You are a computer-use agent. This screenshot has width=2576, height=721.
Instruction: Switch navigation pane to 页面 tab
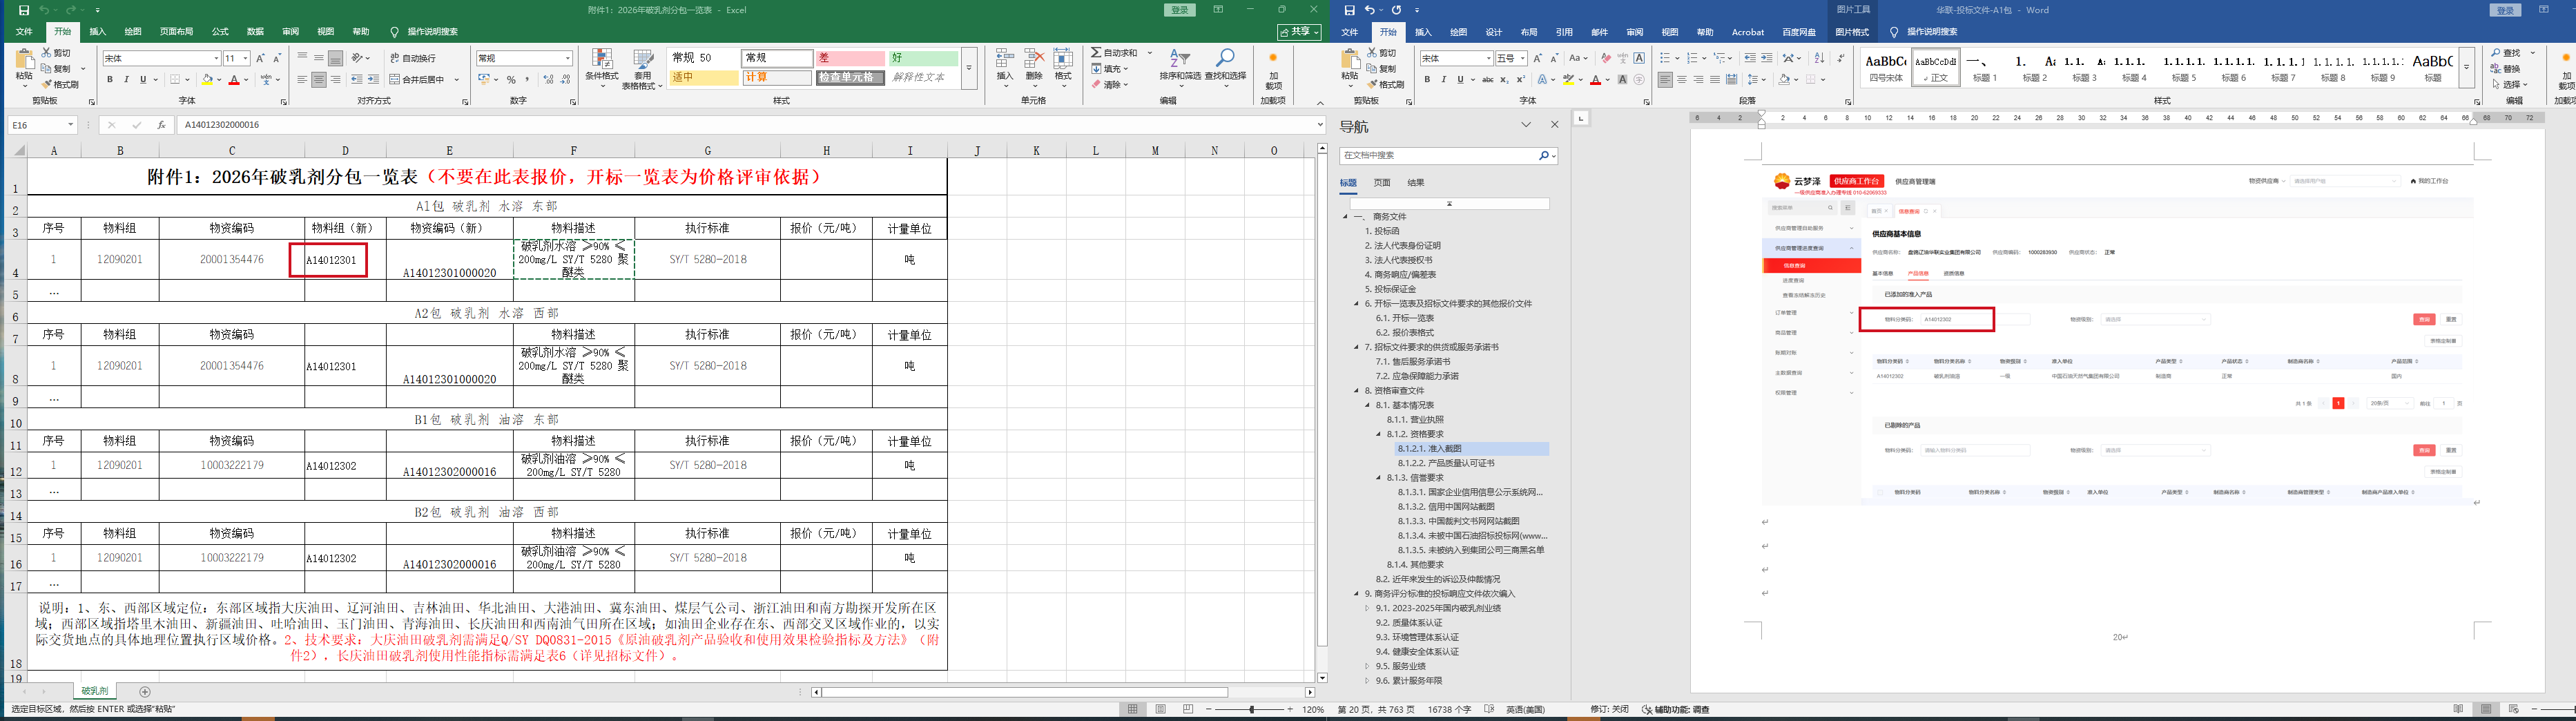(x=1382, y=183)
